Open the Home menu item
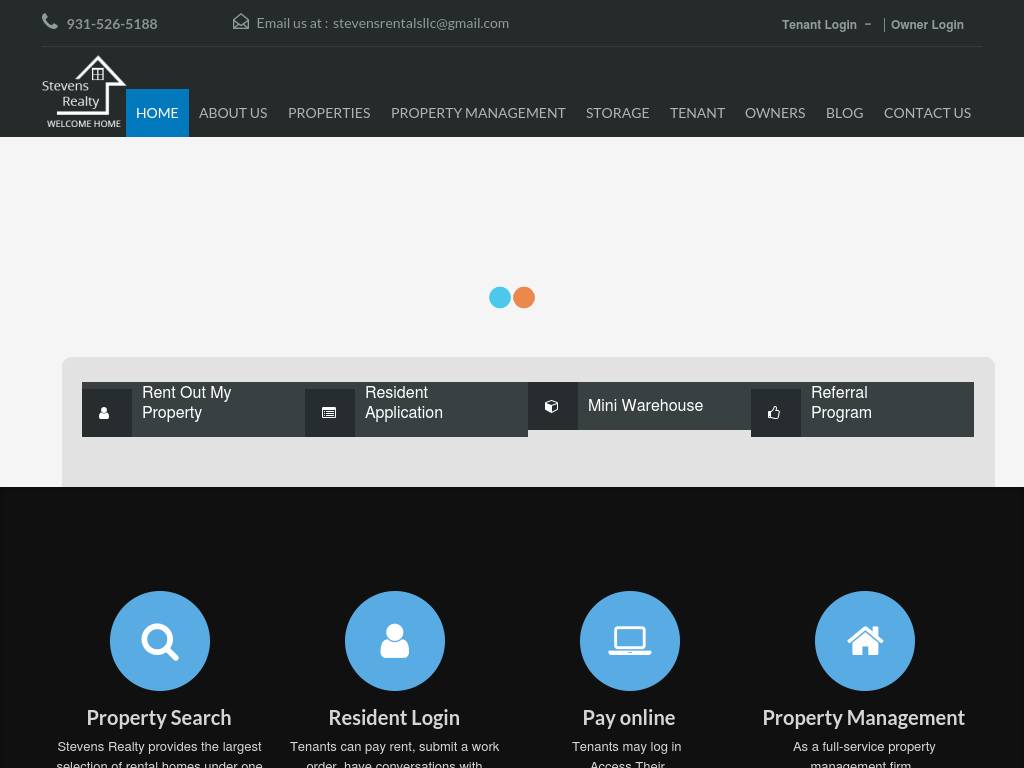The image size is (1024, 768). pyautogui.click(x=157, y=113)
